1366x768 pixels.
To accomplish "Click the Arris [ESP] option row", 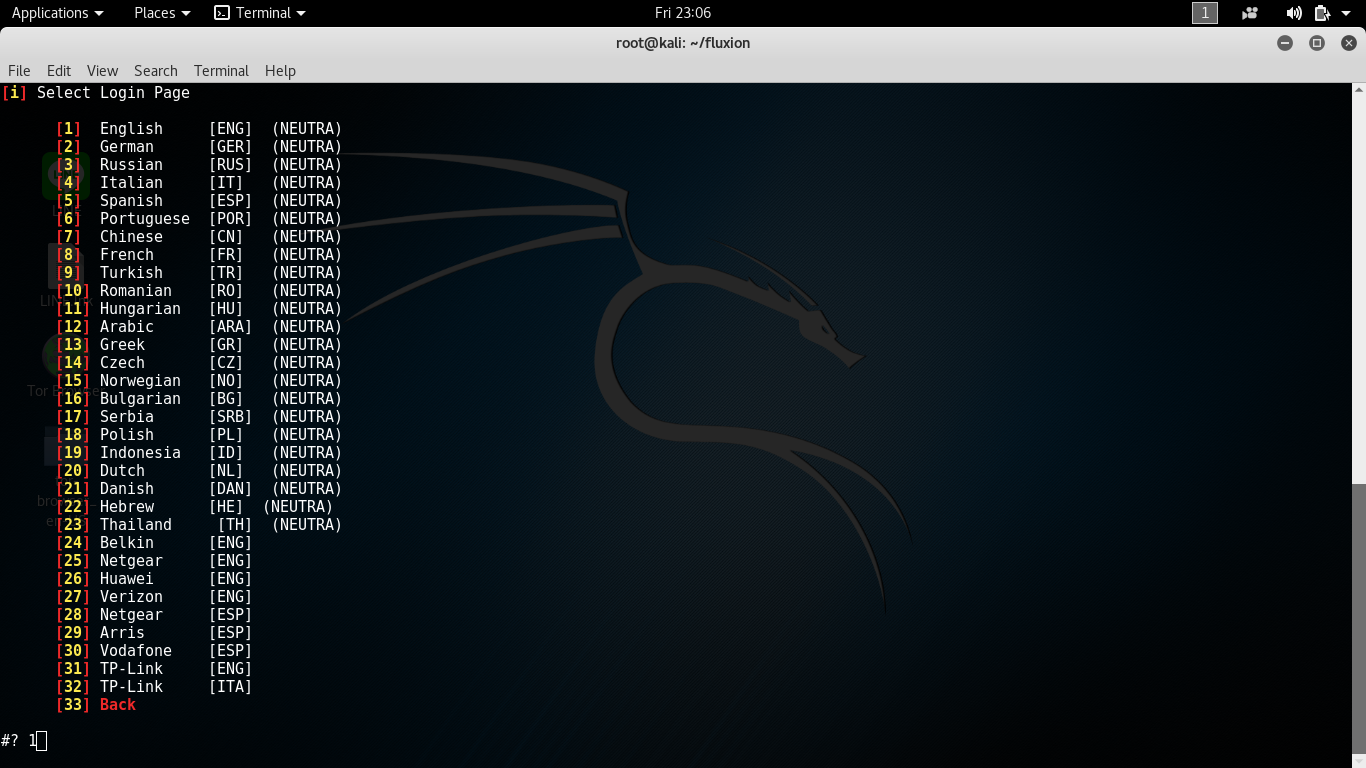I will pyautogui.click(x=154, y=633).
